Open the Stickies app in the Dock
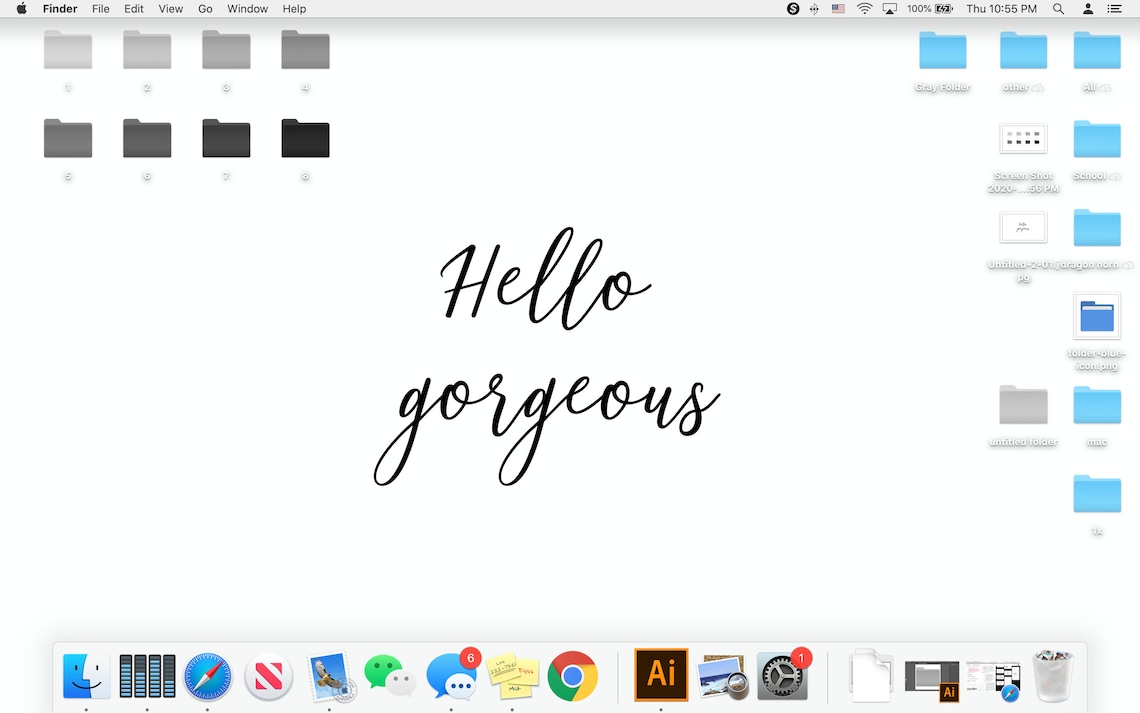This screenshot has height=713, width=1140. click(512, 675)
